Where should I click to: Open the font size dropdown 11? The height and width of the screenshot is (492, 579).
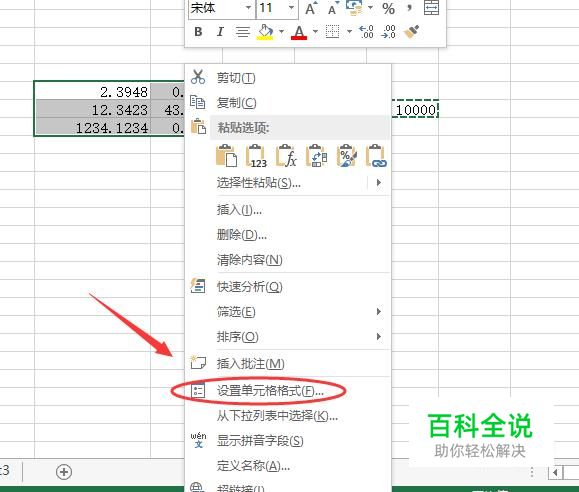pos(291,8)
